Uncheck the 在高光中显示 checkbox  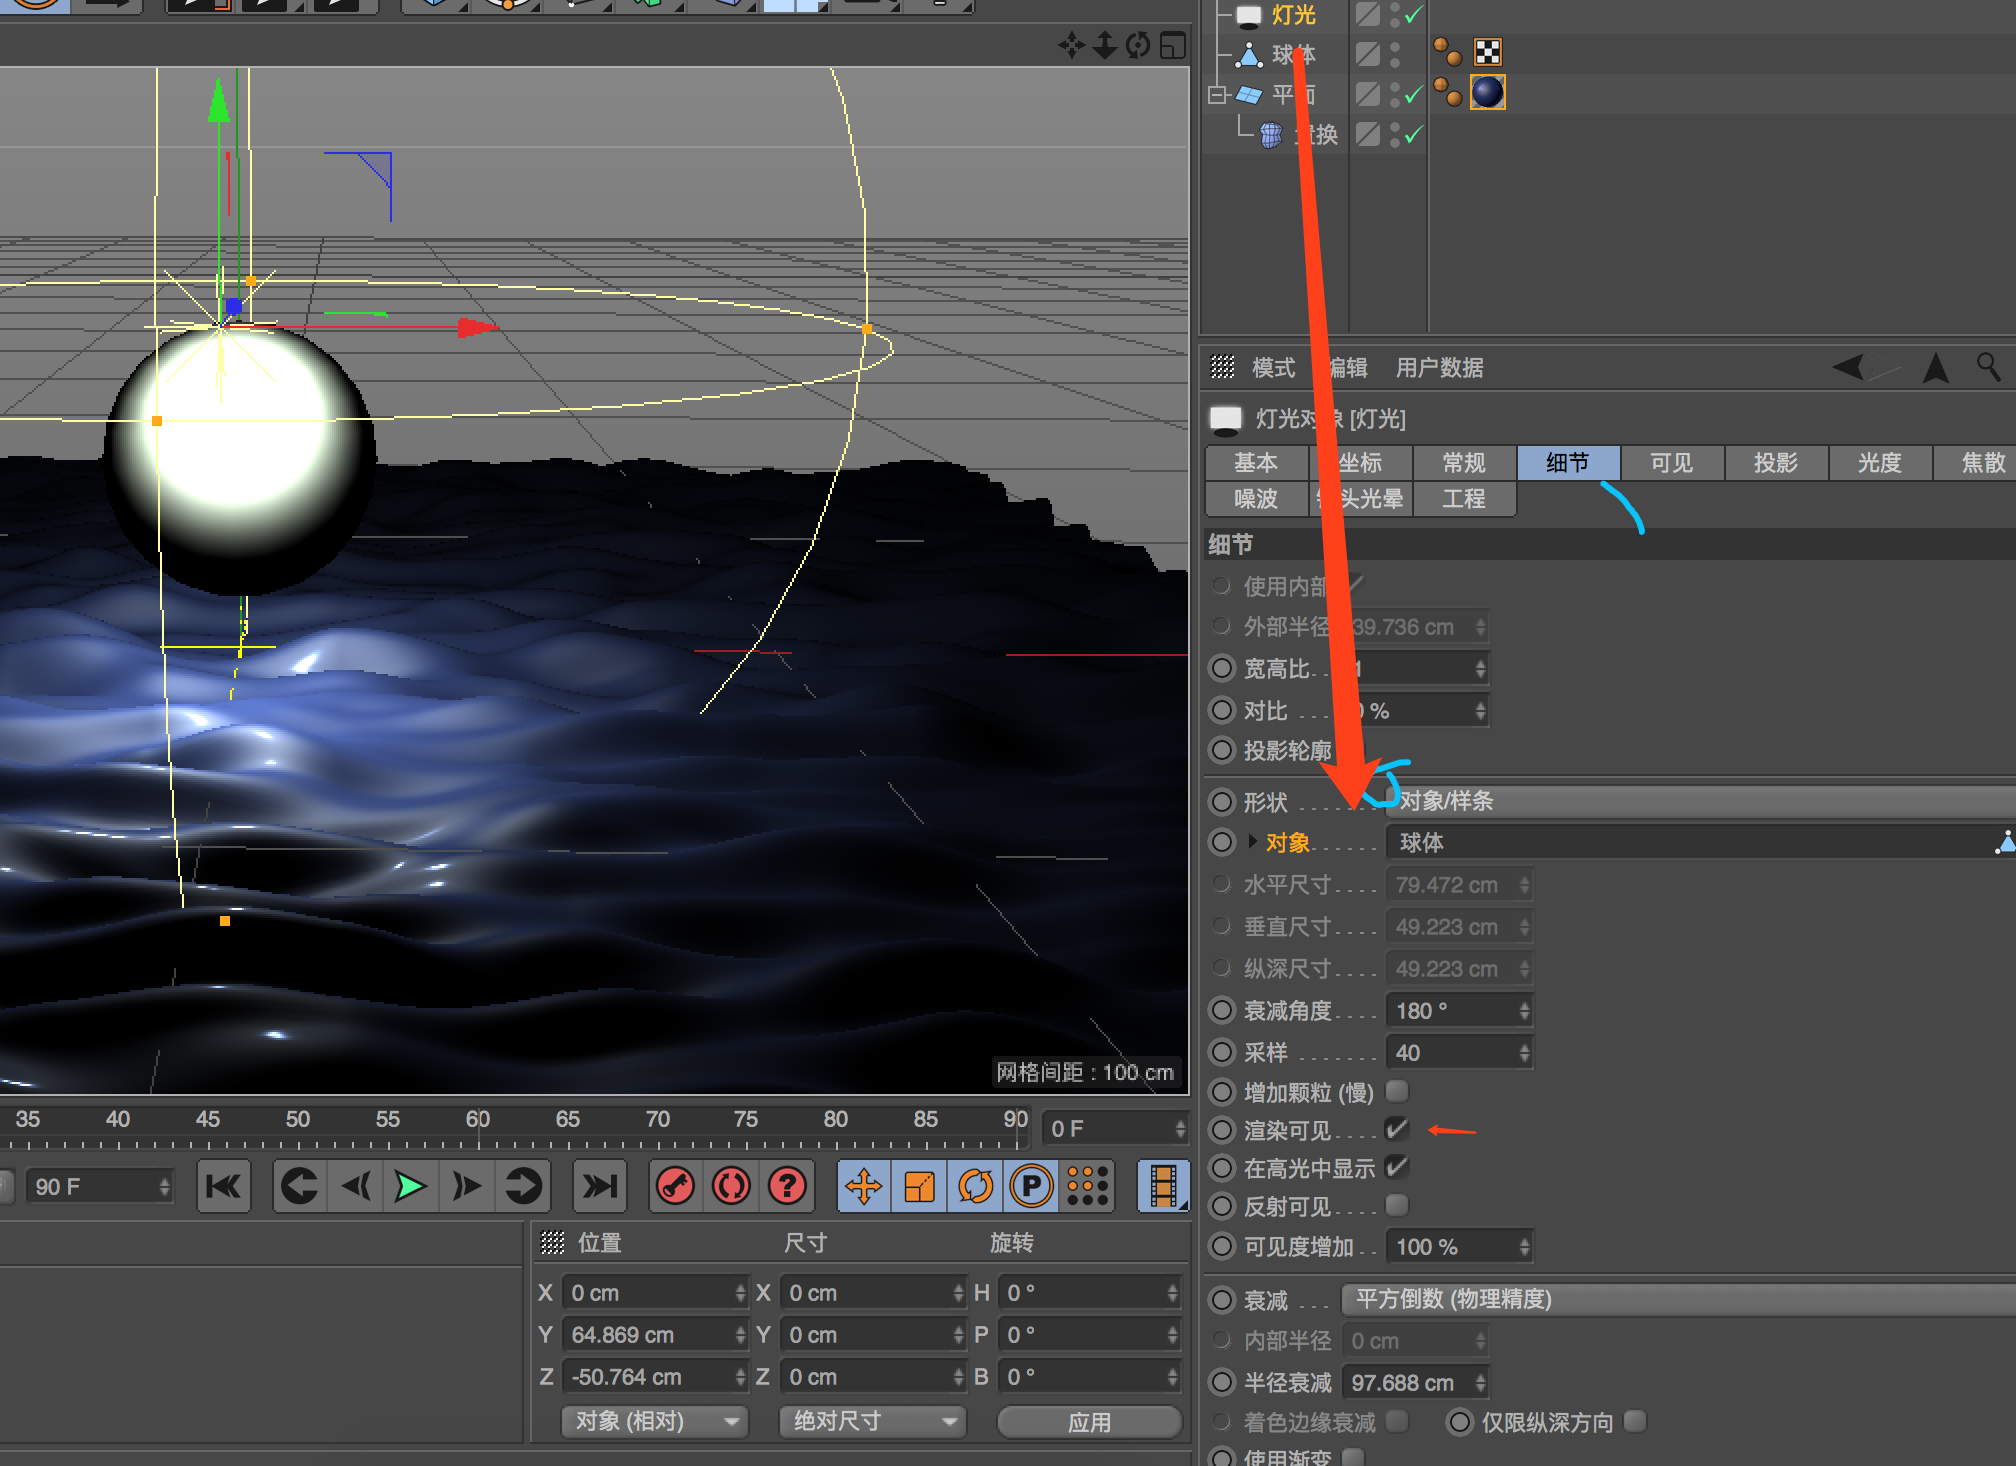(1397, 1167)
